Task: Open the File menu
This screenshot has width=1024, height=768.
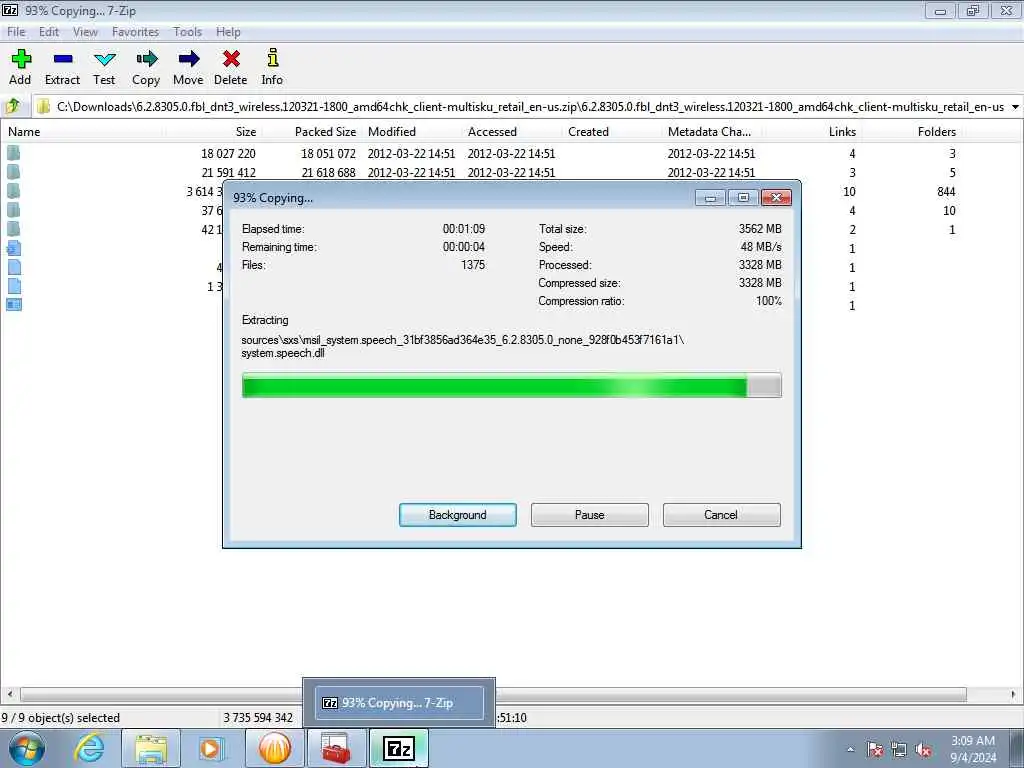Action: coord(16,31)
